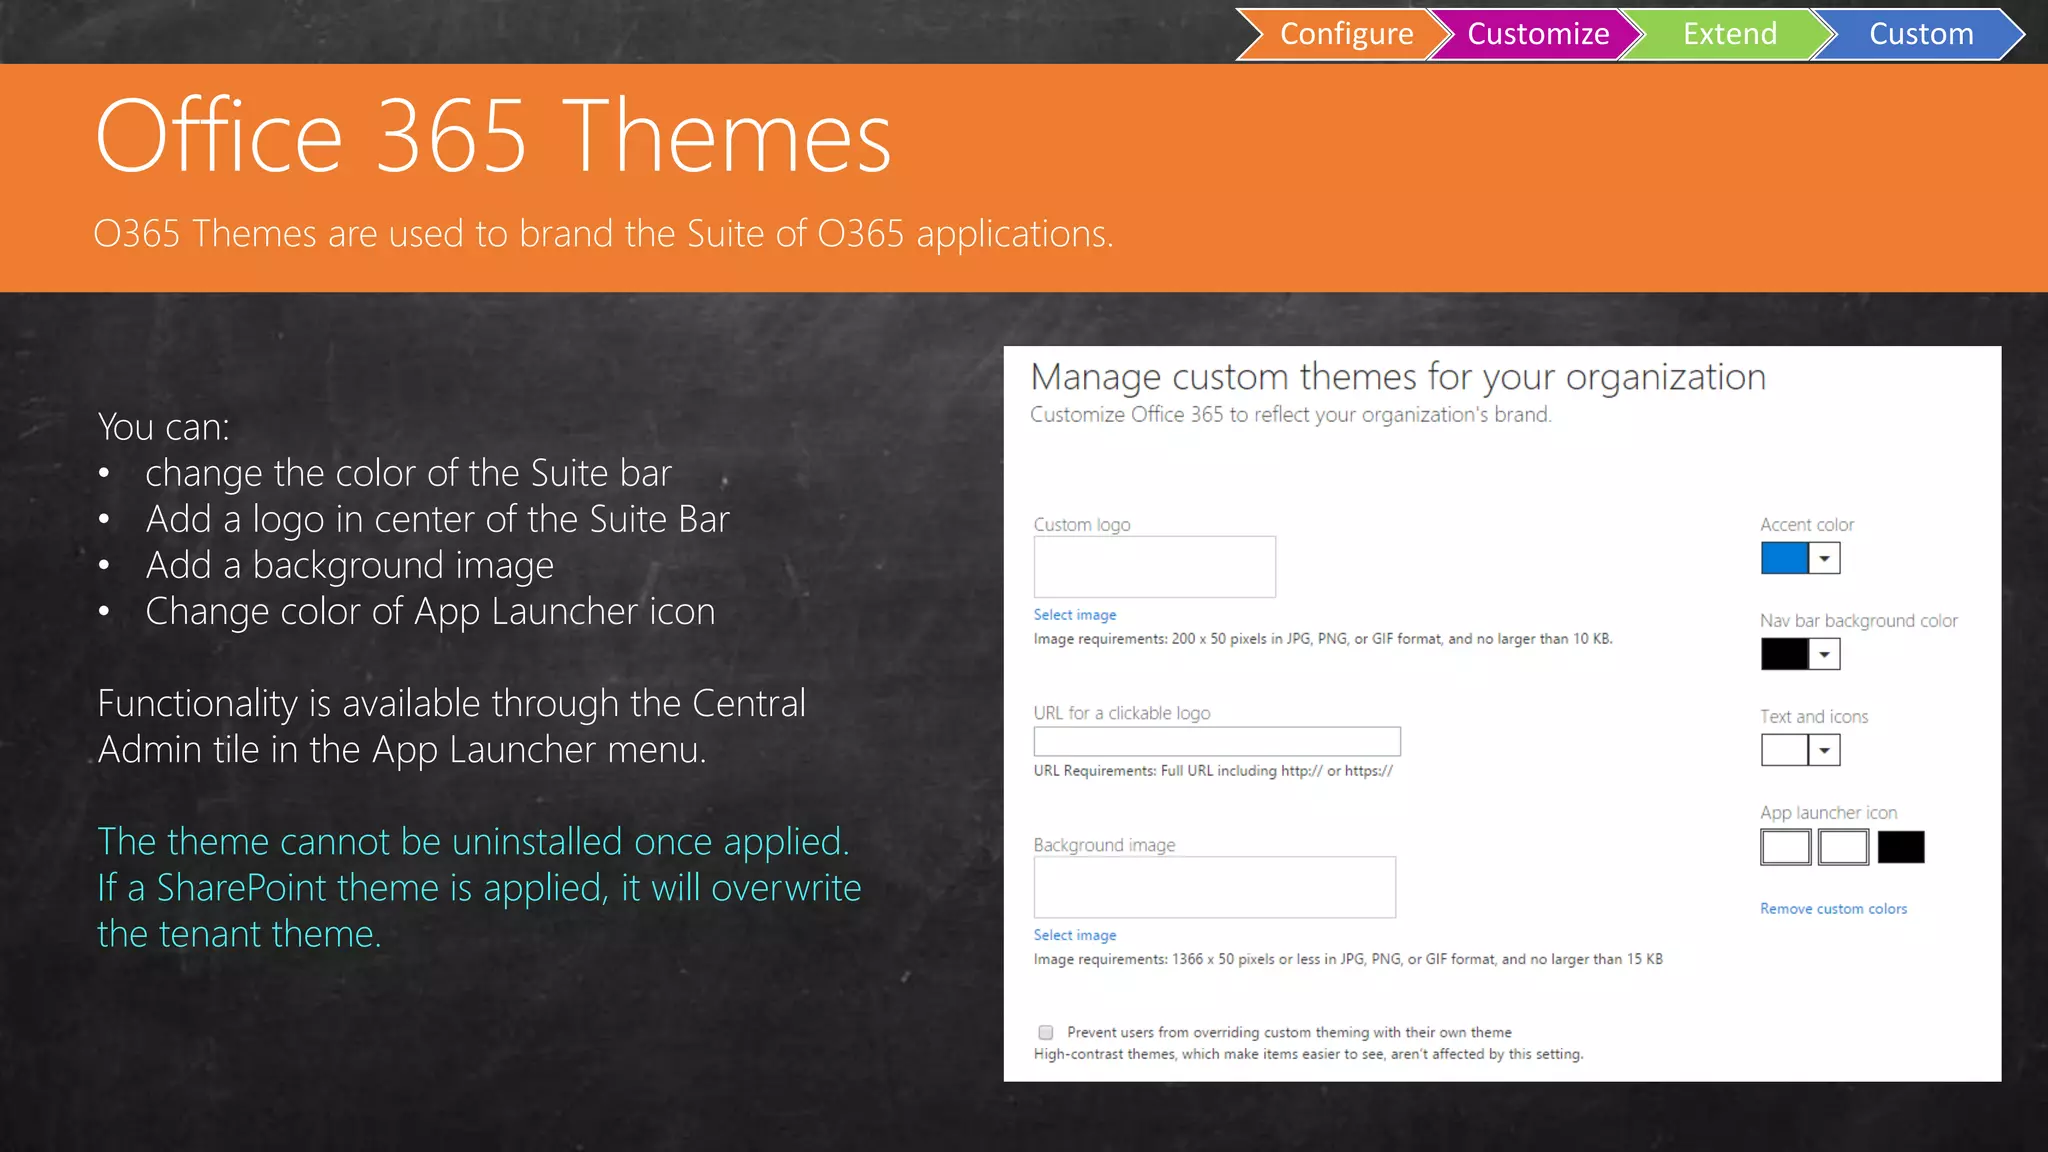Click the white Text and icons swatch

[x=1784, y=750]
